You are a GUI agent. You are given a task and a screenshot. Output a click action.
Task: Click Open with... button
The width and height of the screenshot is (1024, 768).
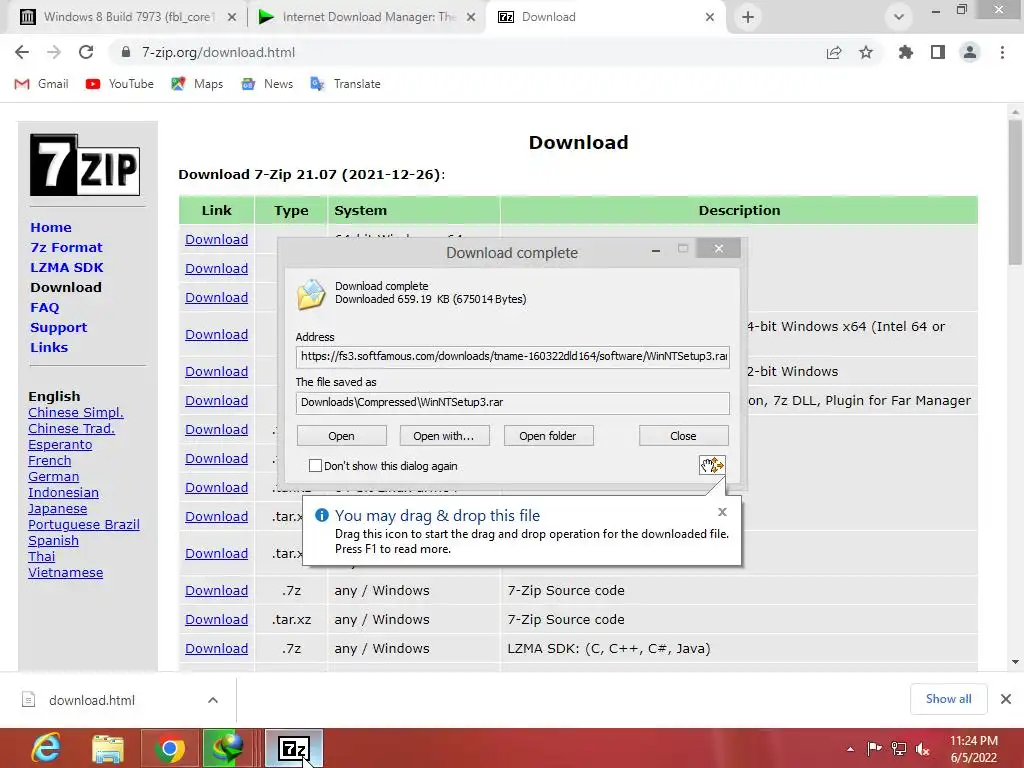click(444, 436)
